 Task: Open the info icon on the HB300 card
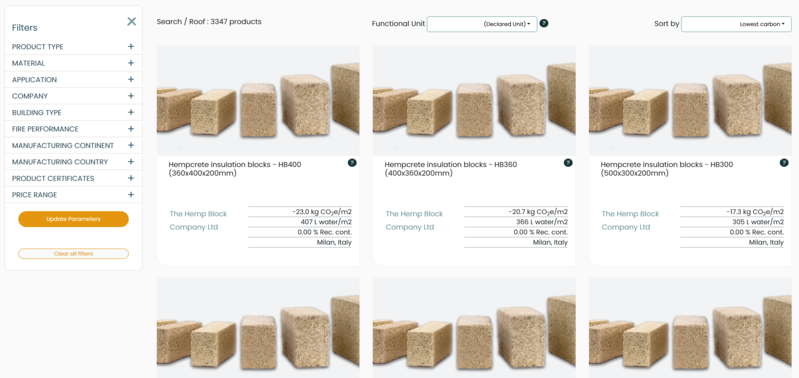[784, 163]
